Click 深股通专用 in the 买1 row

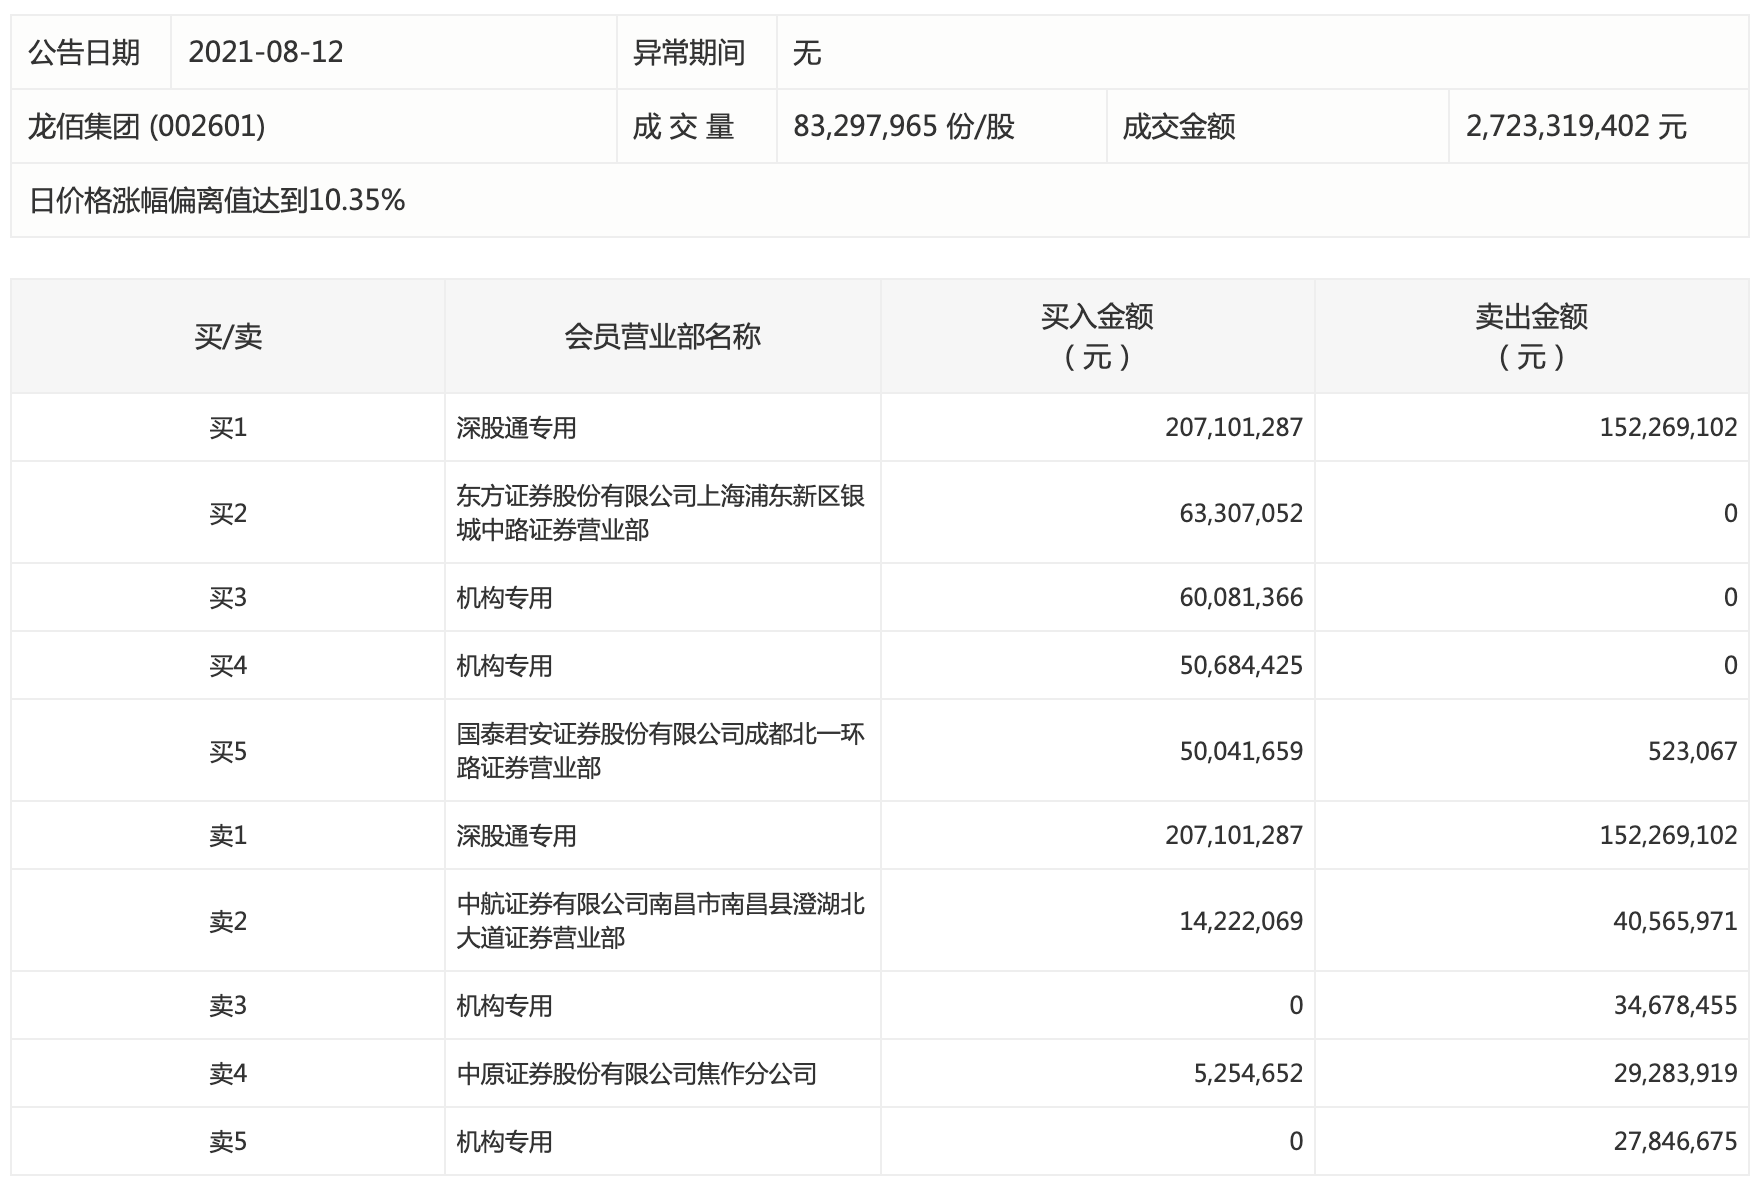point(516,428)
